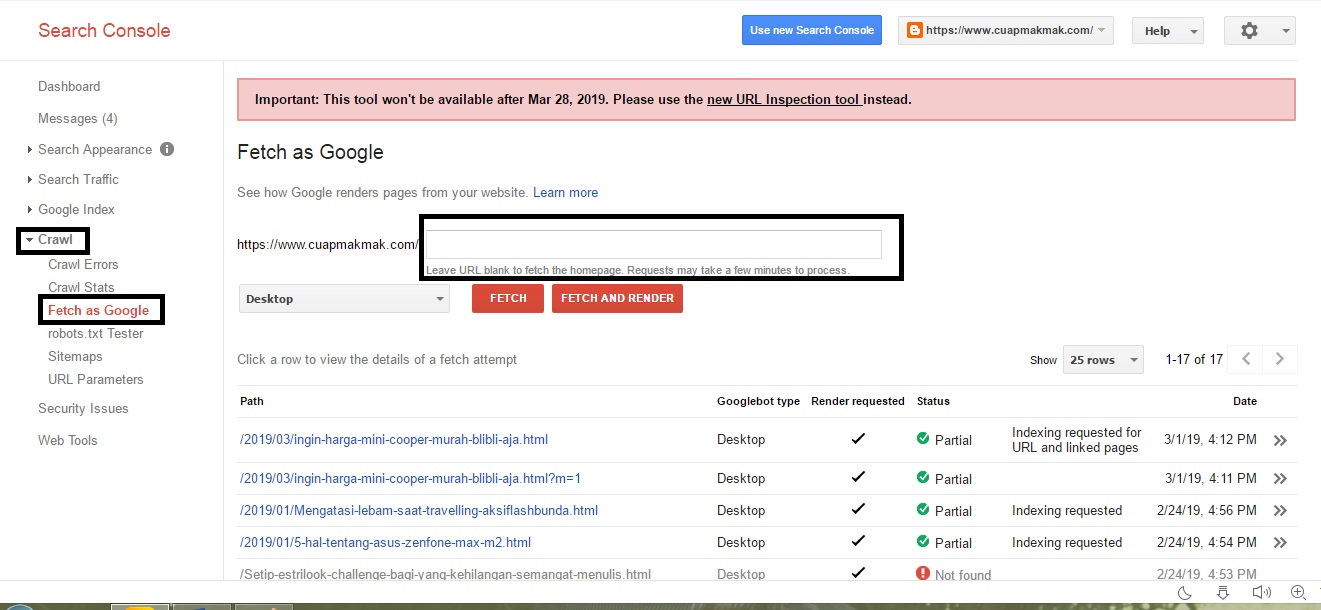Expand the Search Traffic menu section
The width and height of the screenshot is (1321, 610).
pos(30,180)
